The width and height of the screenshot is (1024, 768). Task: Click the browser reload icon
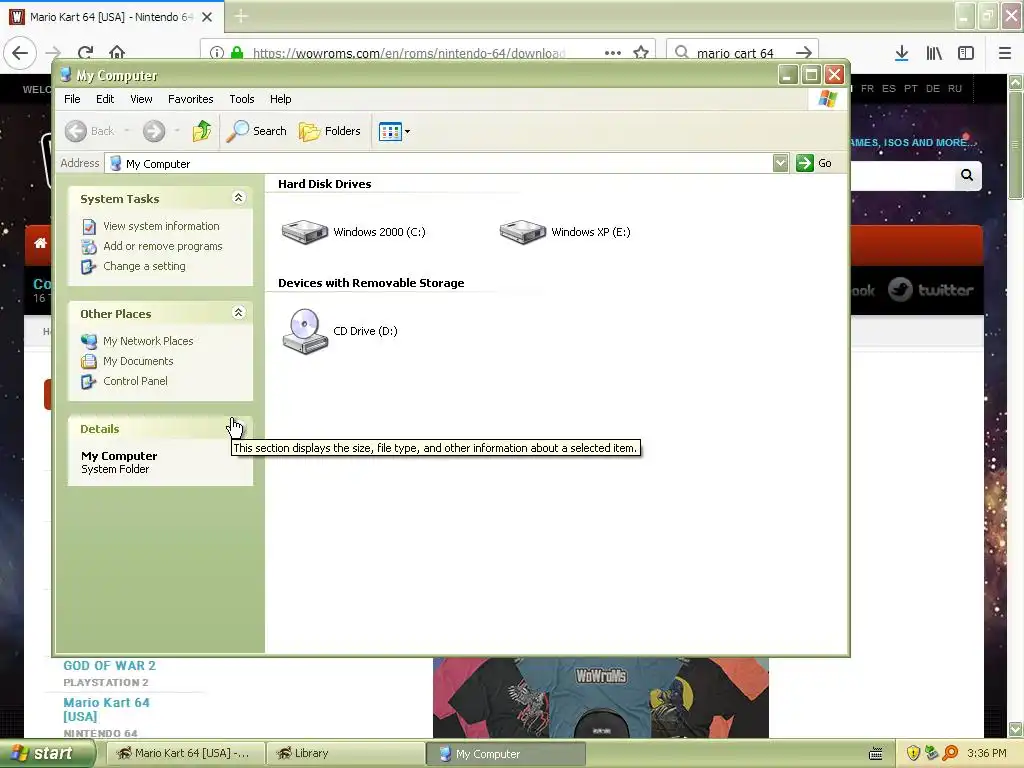(86, 53)
